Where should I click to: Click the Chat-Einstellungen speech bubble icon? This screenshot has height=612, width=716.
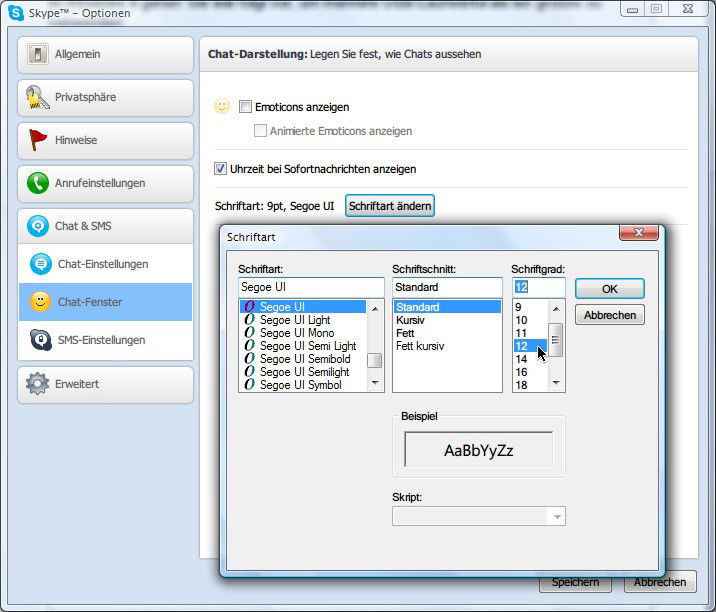pyautogui.click(x=41, y=264)
